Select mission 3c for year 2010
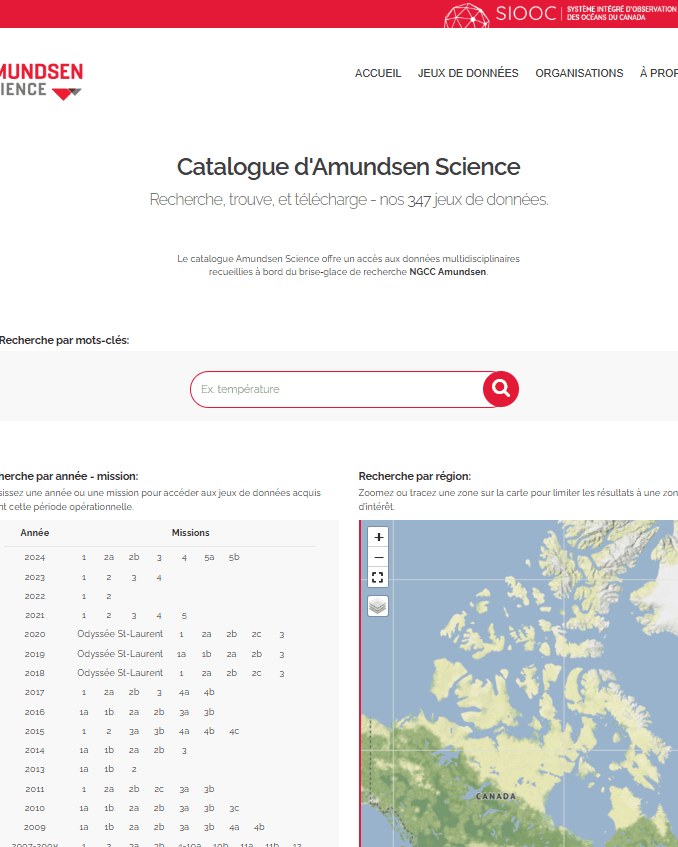Screen dimensions: 678x847 pyautogui.click(x=234, y=808)
